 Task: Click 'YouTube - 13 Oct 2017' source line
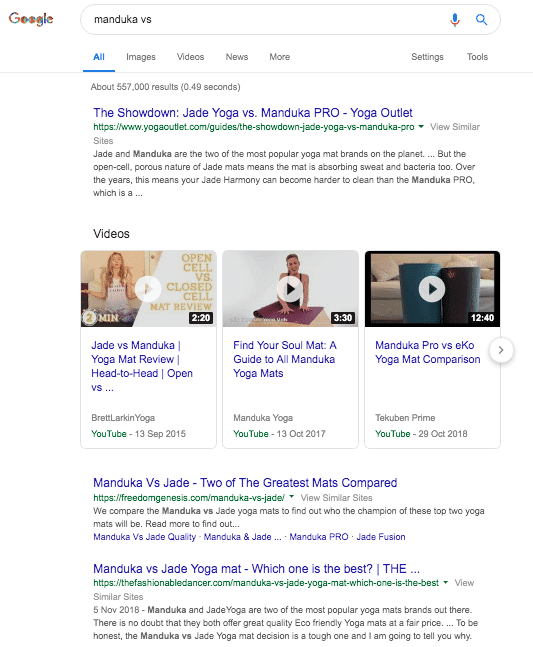279,434
